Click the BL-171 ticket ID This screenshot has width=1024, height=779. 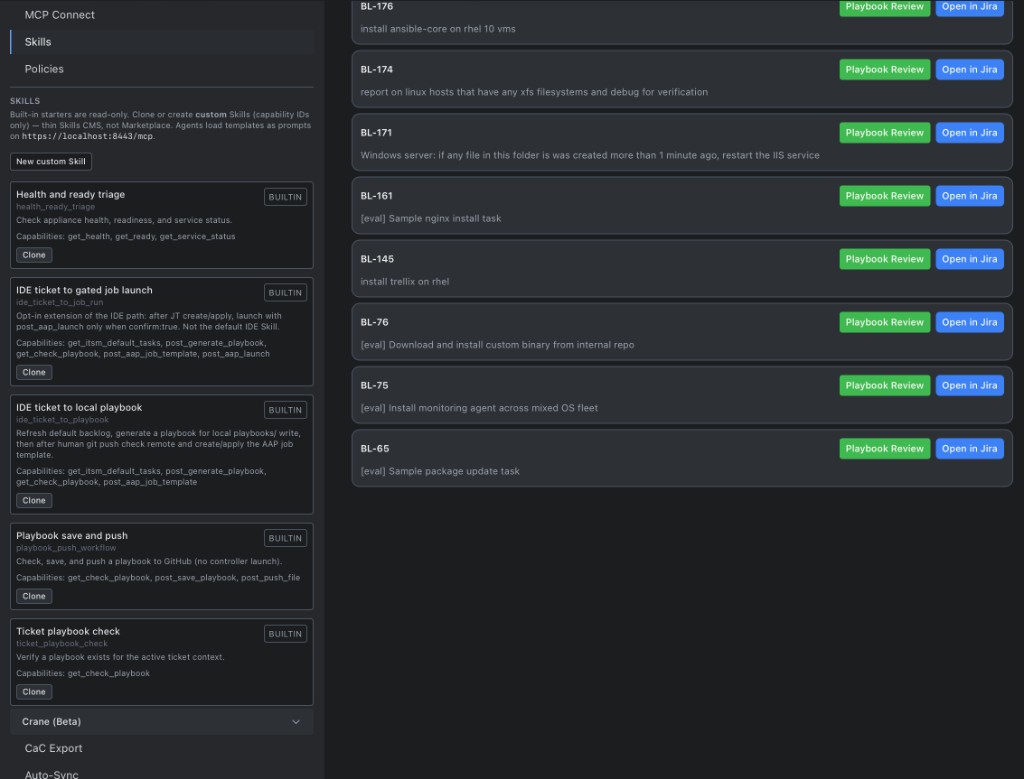(376, 133)
